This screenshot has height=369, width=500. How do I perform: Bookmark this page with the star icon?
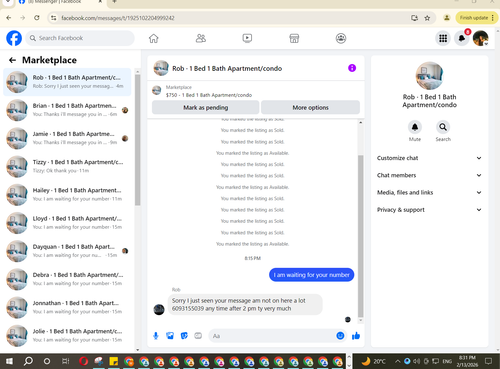point(427,18)
